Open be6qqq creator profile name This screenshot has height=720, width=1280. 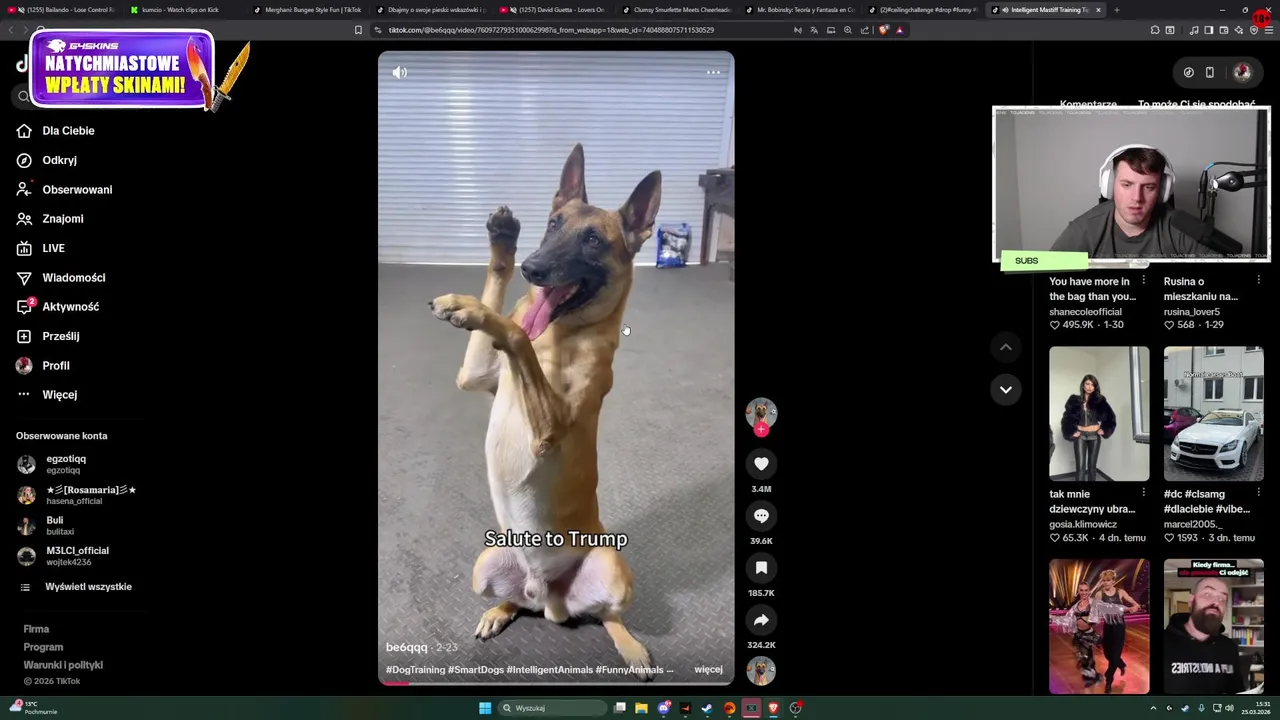point(407,648)
